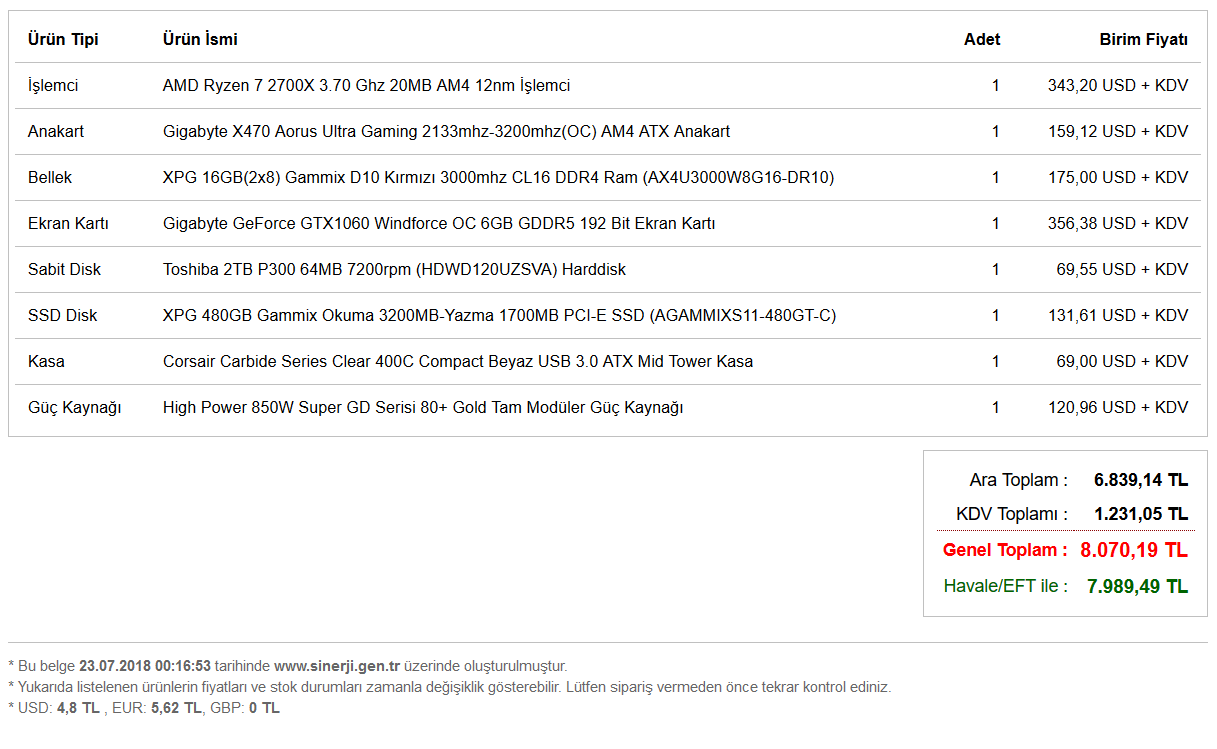Image resolution: width=1217 pixels, height=749 pixels.
Task: Click the green Havale/EFT ile label
Action: [x=1006, y=586]
